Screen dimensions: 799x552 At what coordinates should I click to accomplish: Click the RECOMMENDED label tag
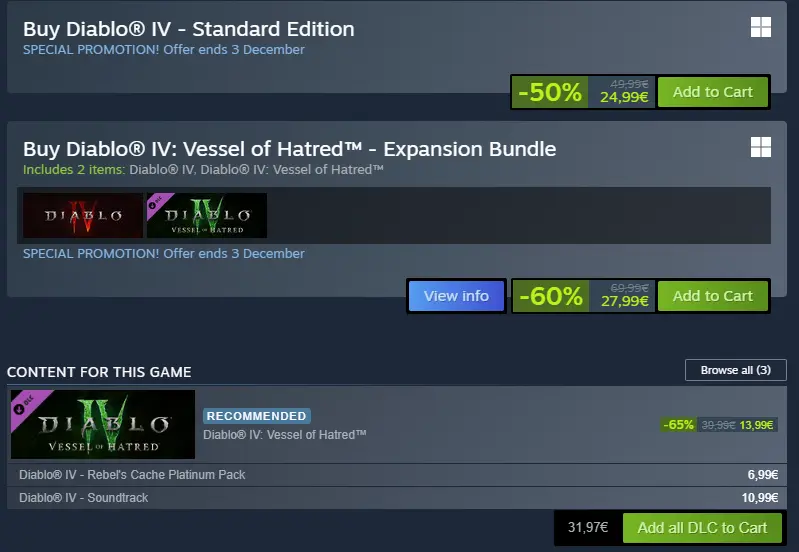coord(257,416)
